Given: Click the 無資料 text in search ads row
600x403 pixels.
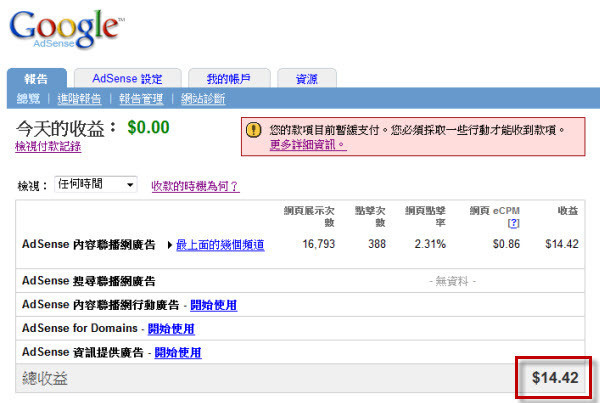Looking at the screenshot, I should click(452, 281).
